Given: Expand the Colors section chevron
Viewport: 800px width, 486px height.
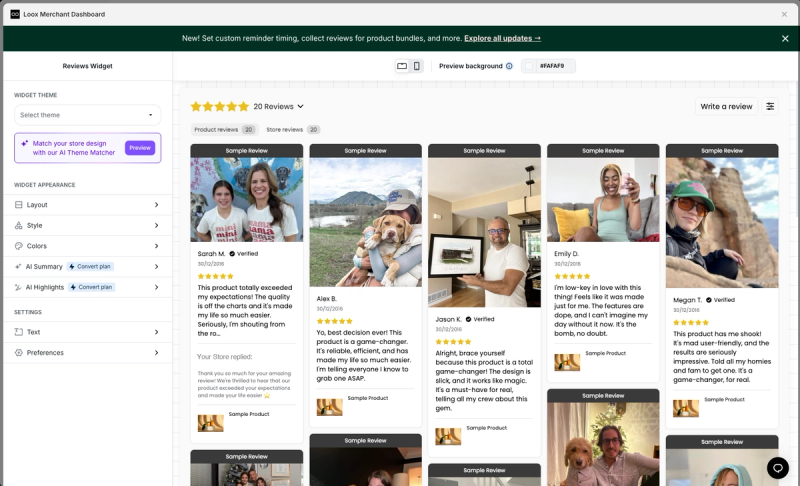Looking at the screenshot, I should (156, 246).
